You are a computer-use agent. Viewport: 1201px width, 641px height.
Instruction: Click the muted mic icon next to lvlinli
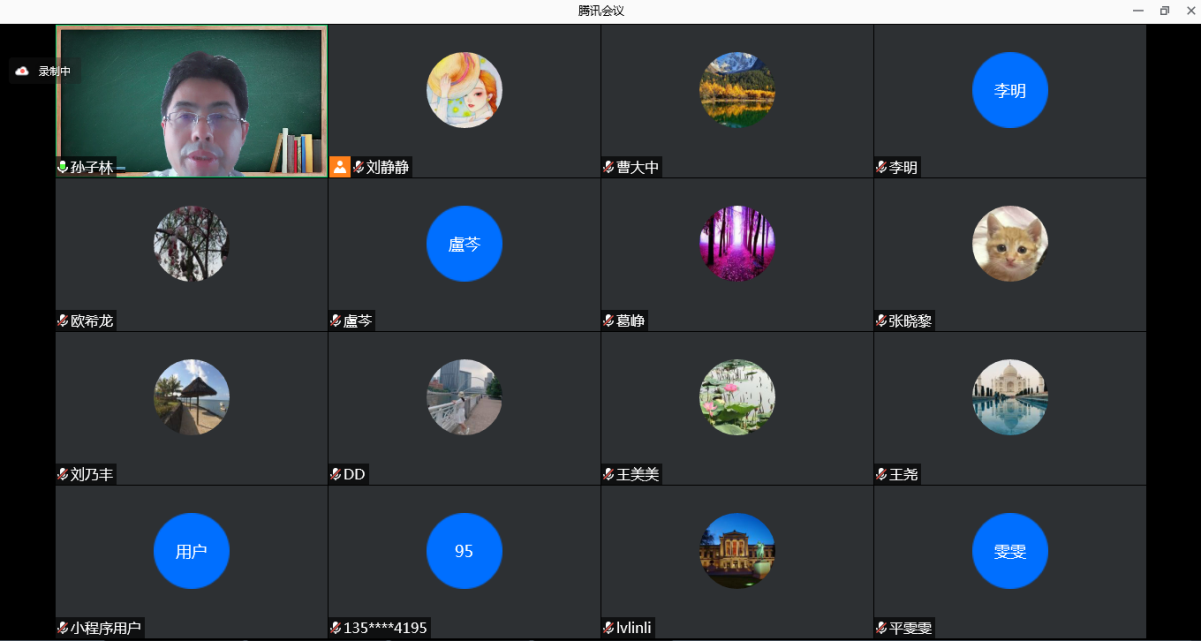coord(608,628)
